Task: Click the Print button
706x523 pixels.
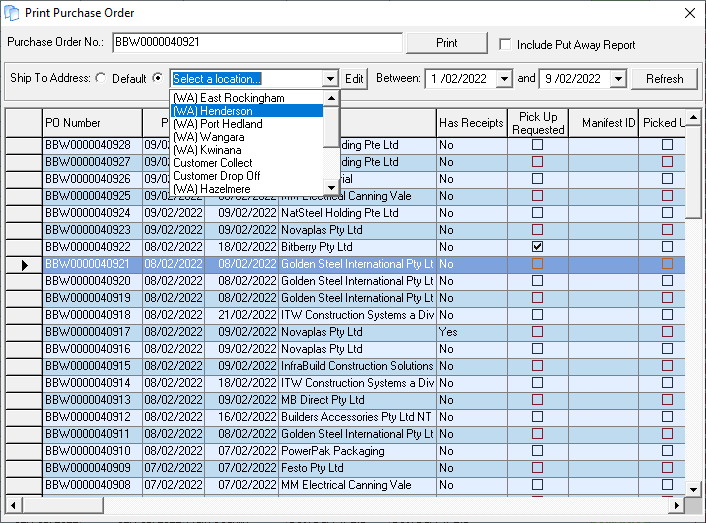Action: point(446,43)
